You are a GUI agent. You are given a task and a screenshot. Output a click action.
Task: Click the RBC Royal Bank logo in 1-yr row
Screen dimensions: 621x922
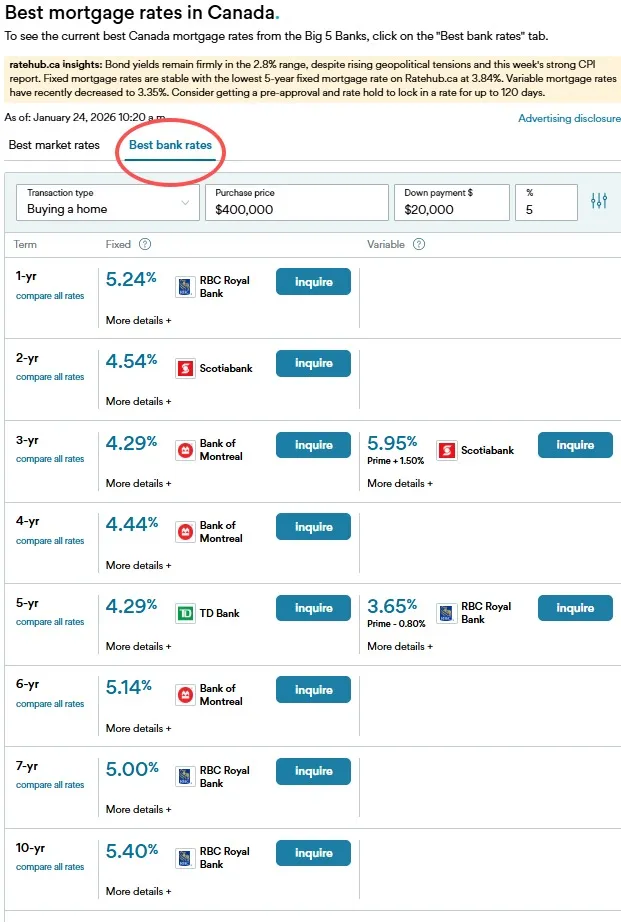click(x=184, y=287)
